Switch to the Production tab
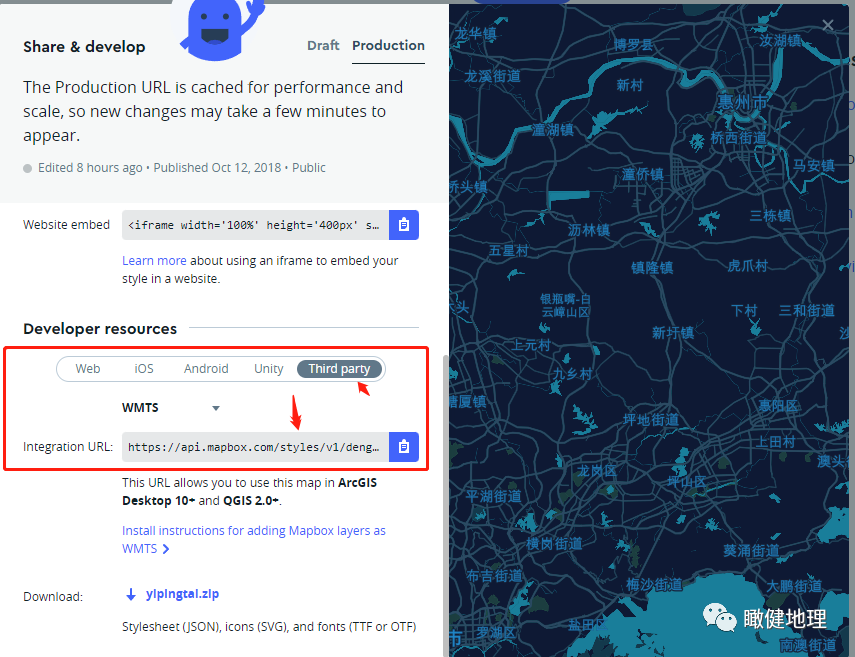This screenshot has height=657, width=855. [388, 45]
